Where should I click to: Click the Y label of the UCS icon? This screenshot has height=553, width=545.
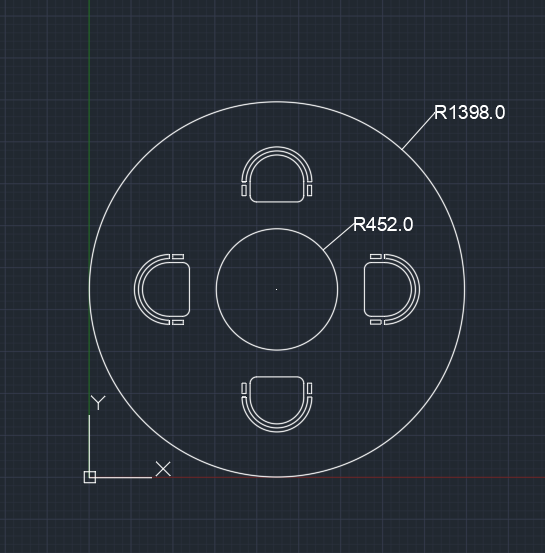tap(98, 402)
